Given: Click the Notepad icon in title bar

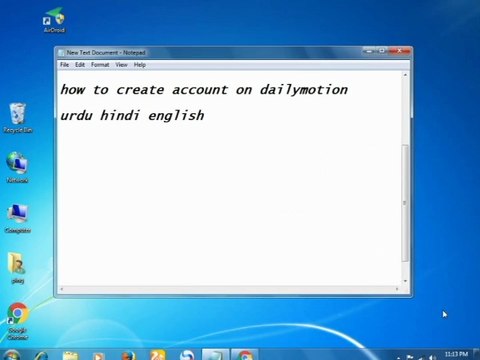Looking at the screenshot, I should pyautogui.click(x=61, y=53).
